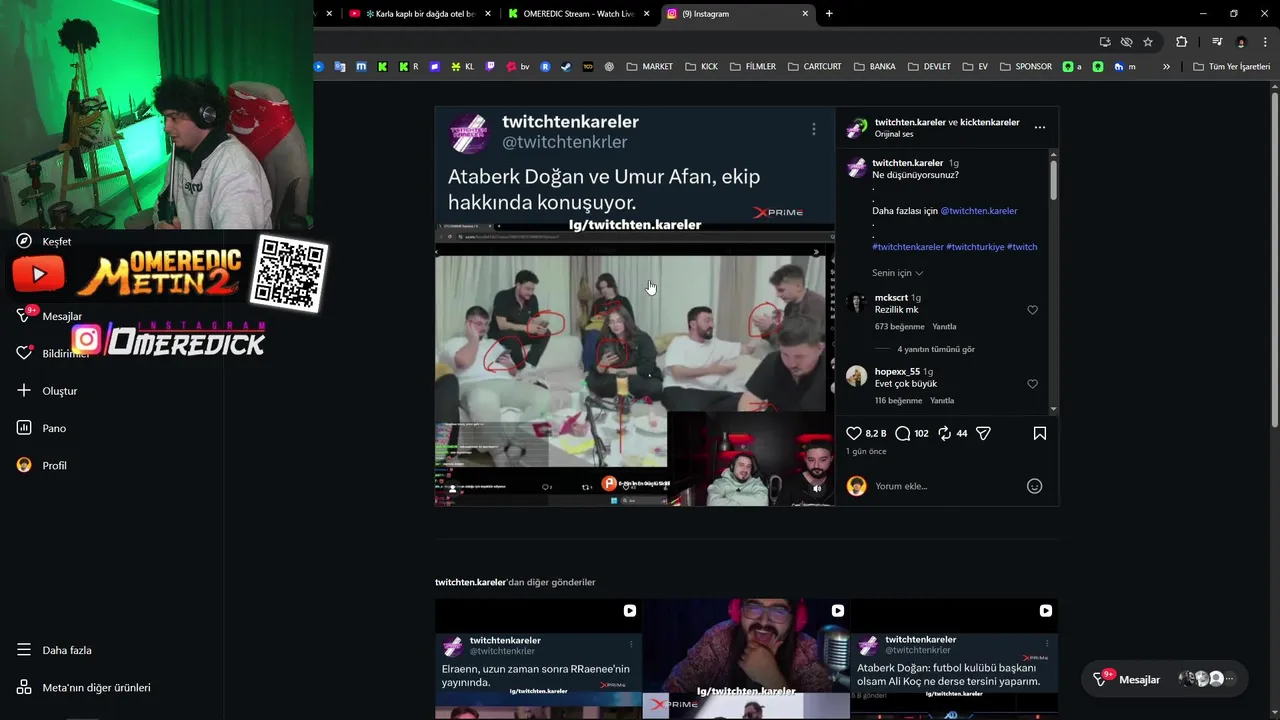Open the Tüm Yer İşaretleri folder
This screenshot has width=1280, height=720.
coord(1231,67)
